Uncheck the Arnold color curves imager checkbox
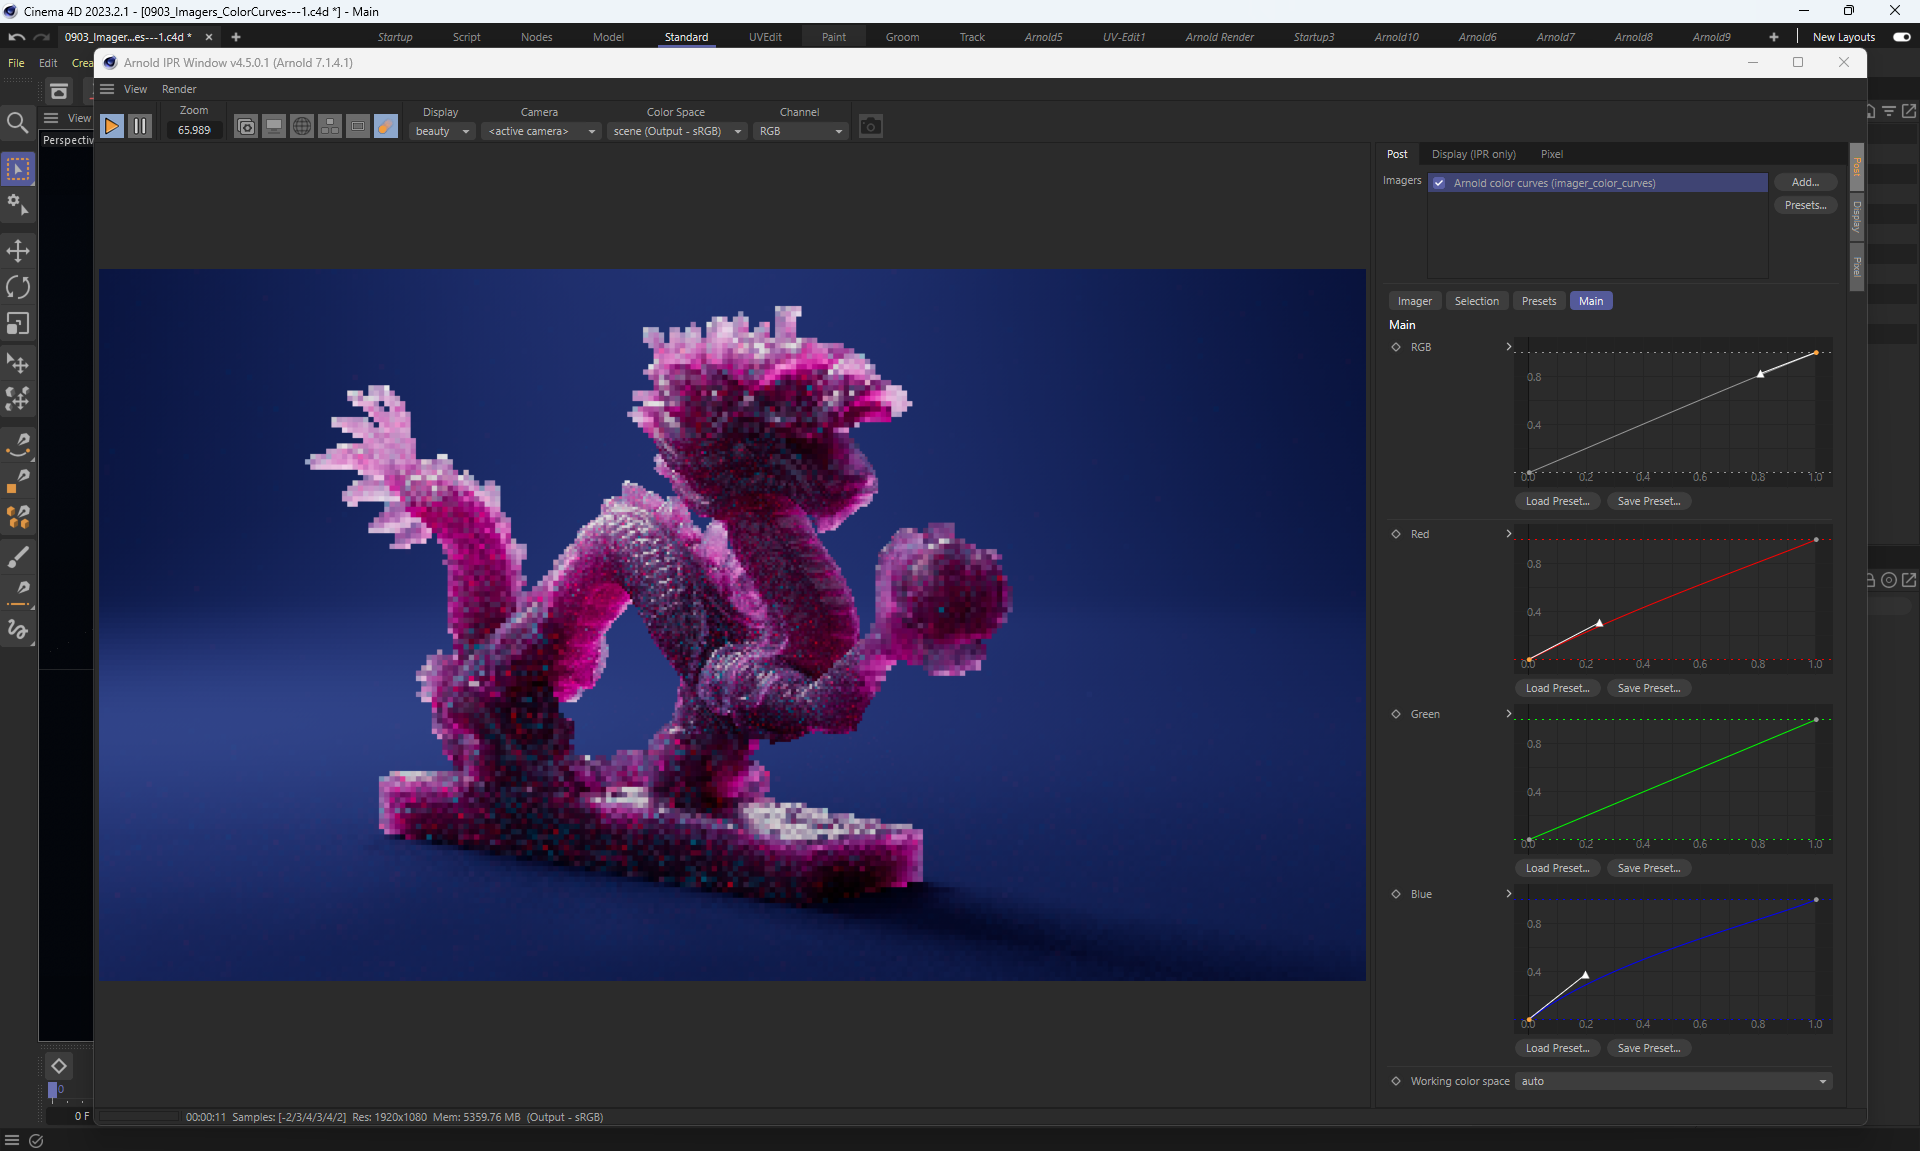1920x1151 pixels. pos(1439,183)
